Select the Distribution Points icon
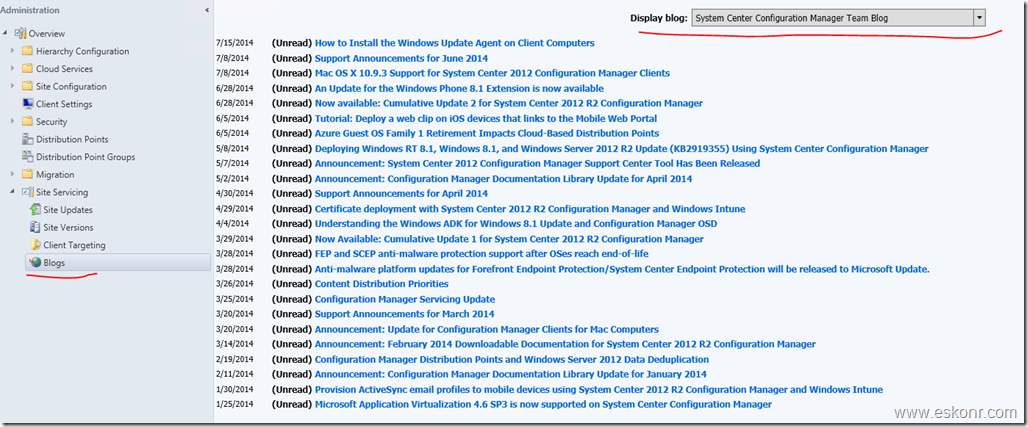 tap(28, 139)
